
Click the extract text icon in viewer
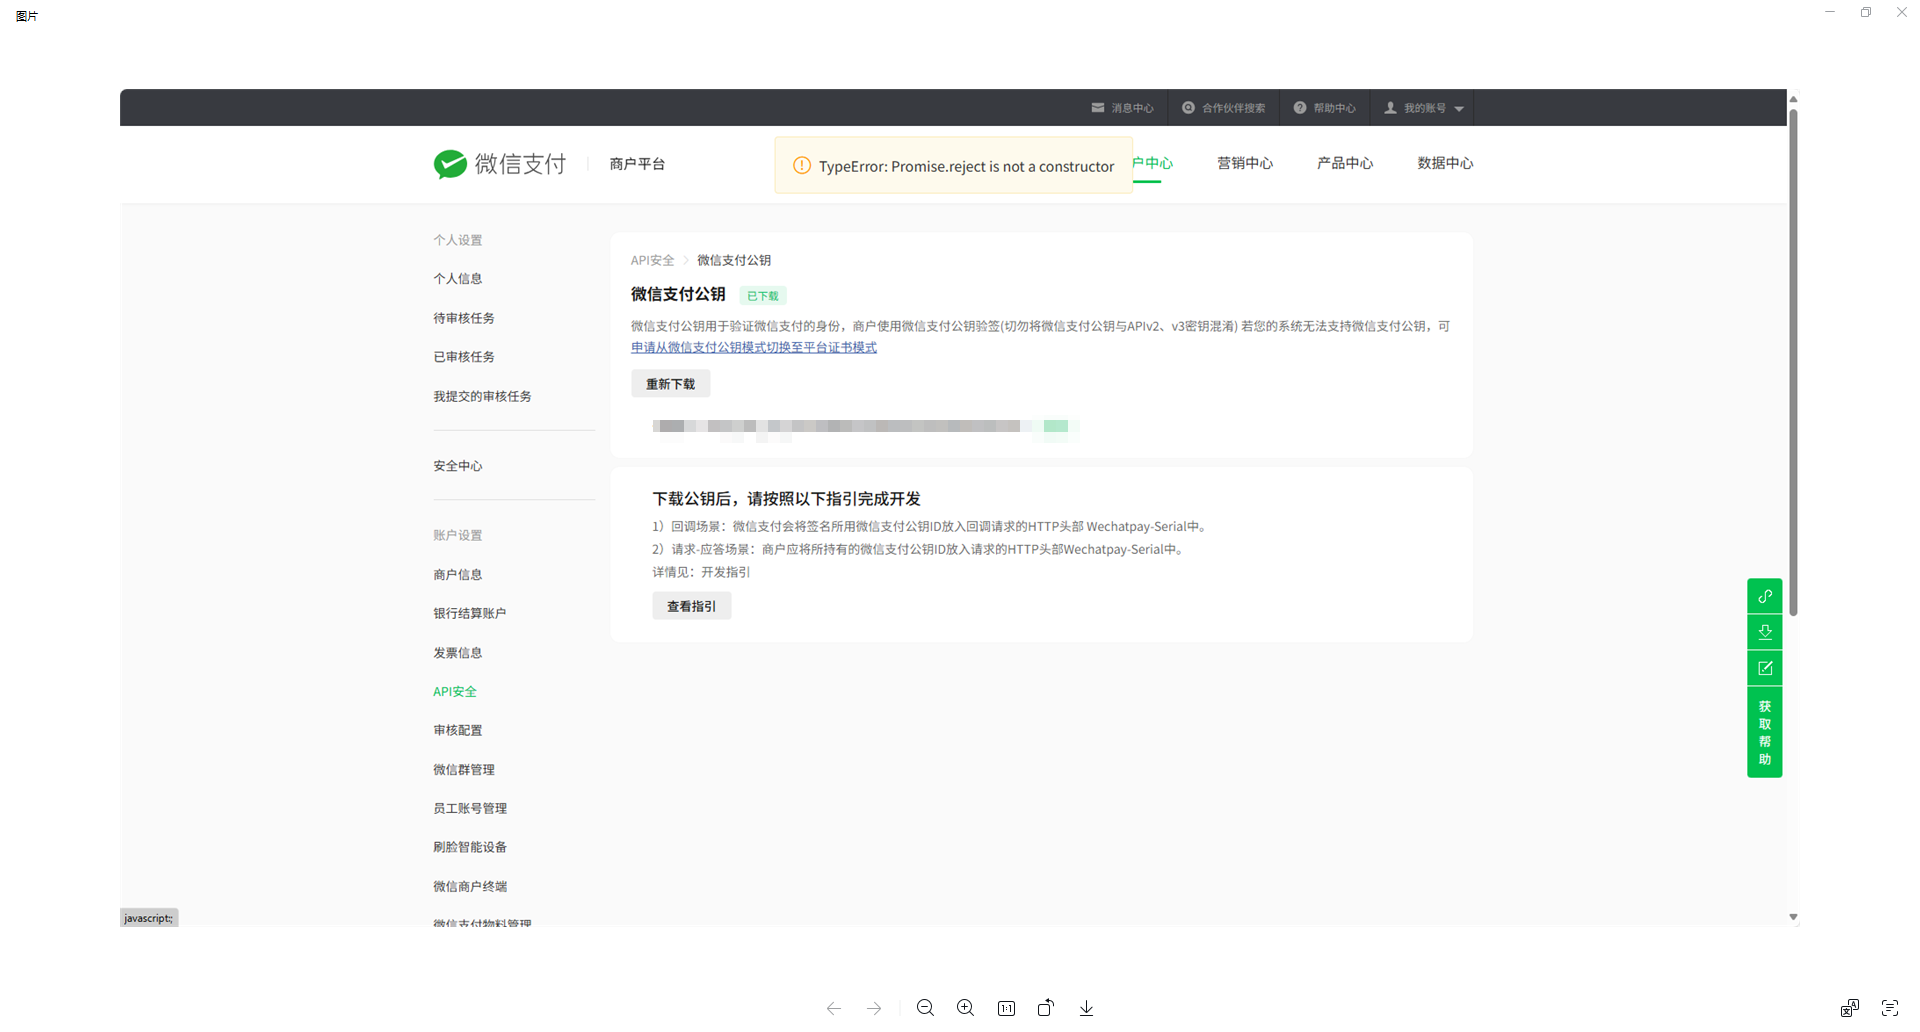click(x=1890, y=1008)
